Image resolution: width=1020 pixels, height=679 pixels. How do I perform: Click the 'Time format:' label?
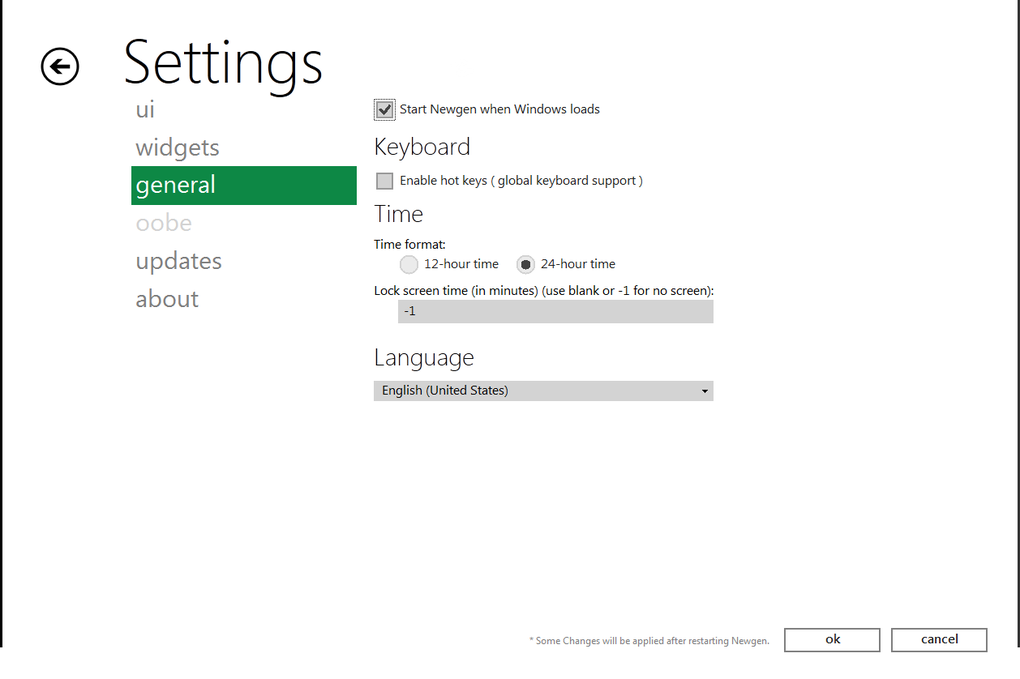(410, 245)
